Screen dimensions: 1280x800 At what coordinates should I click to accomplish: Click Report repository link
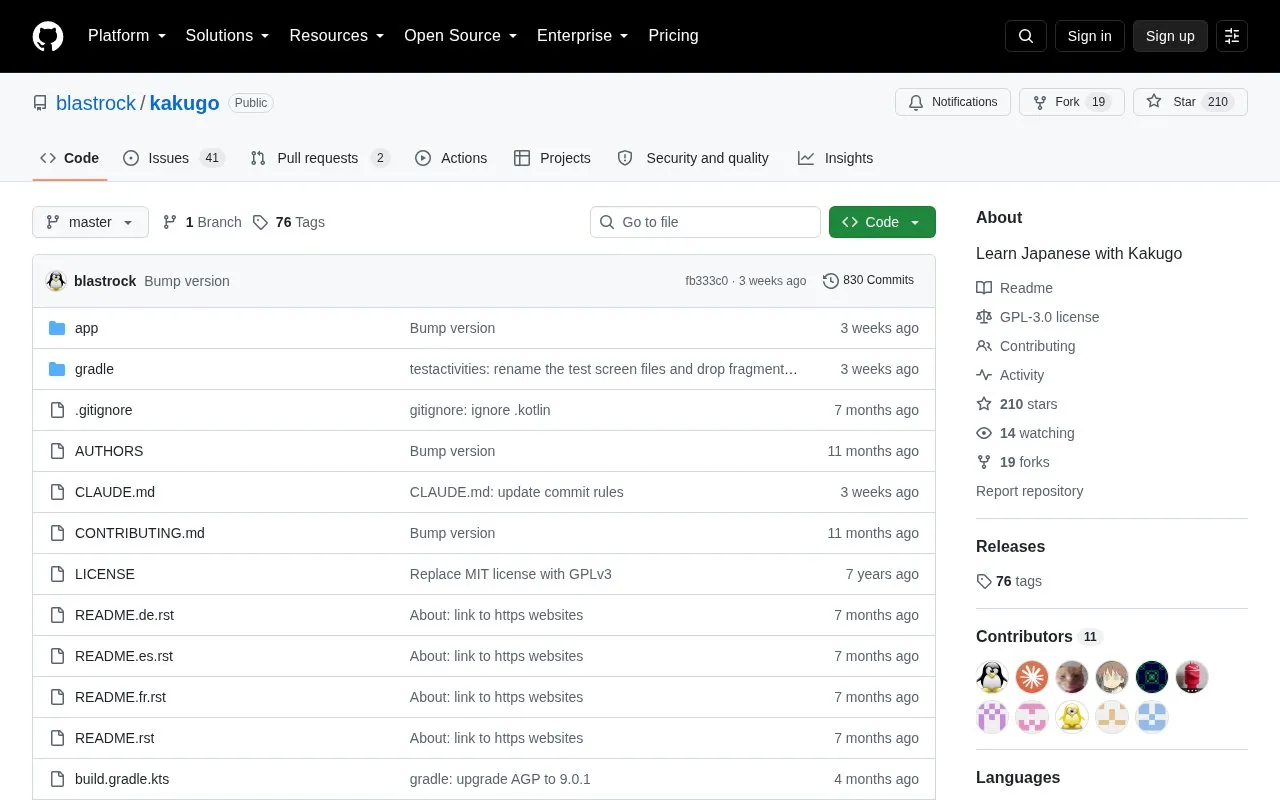[1029, 491]
